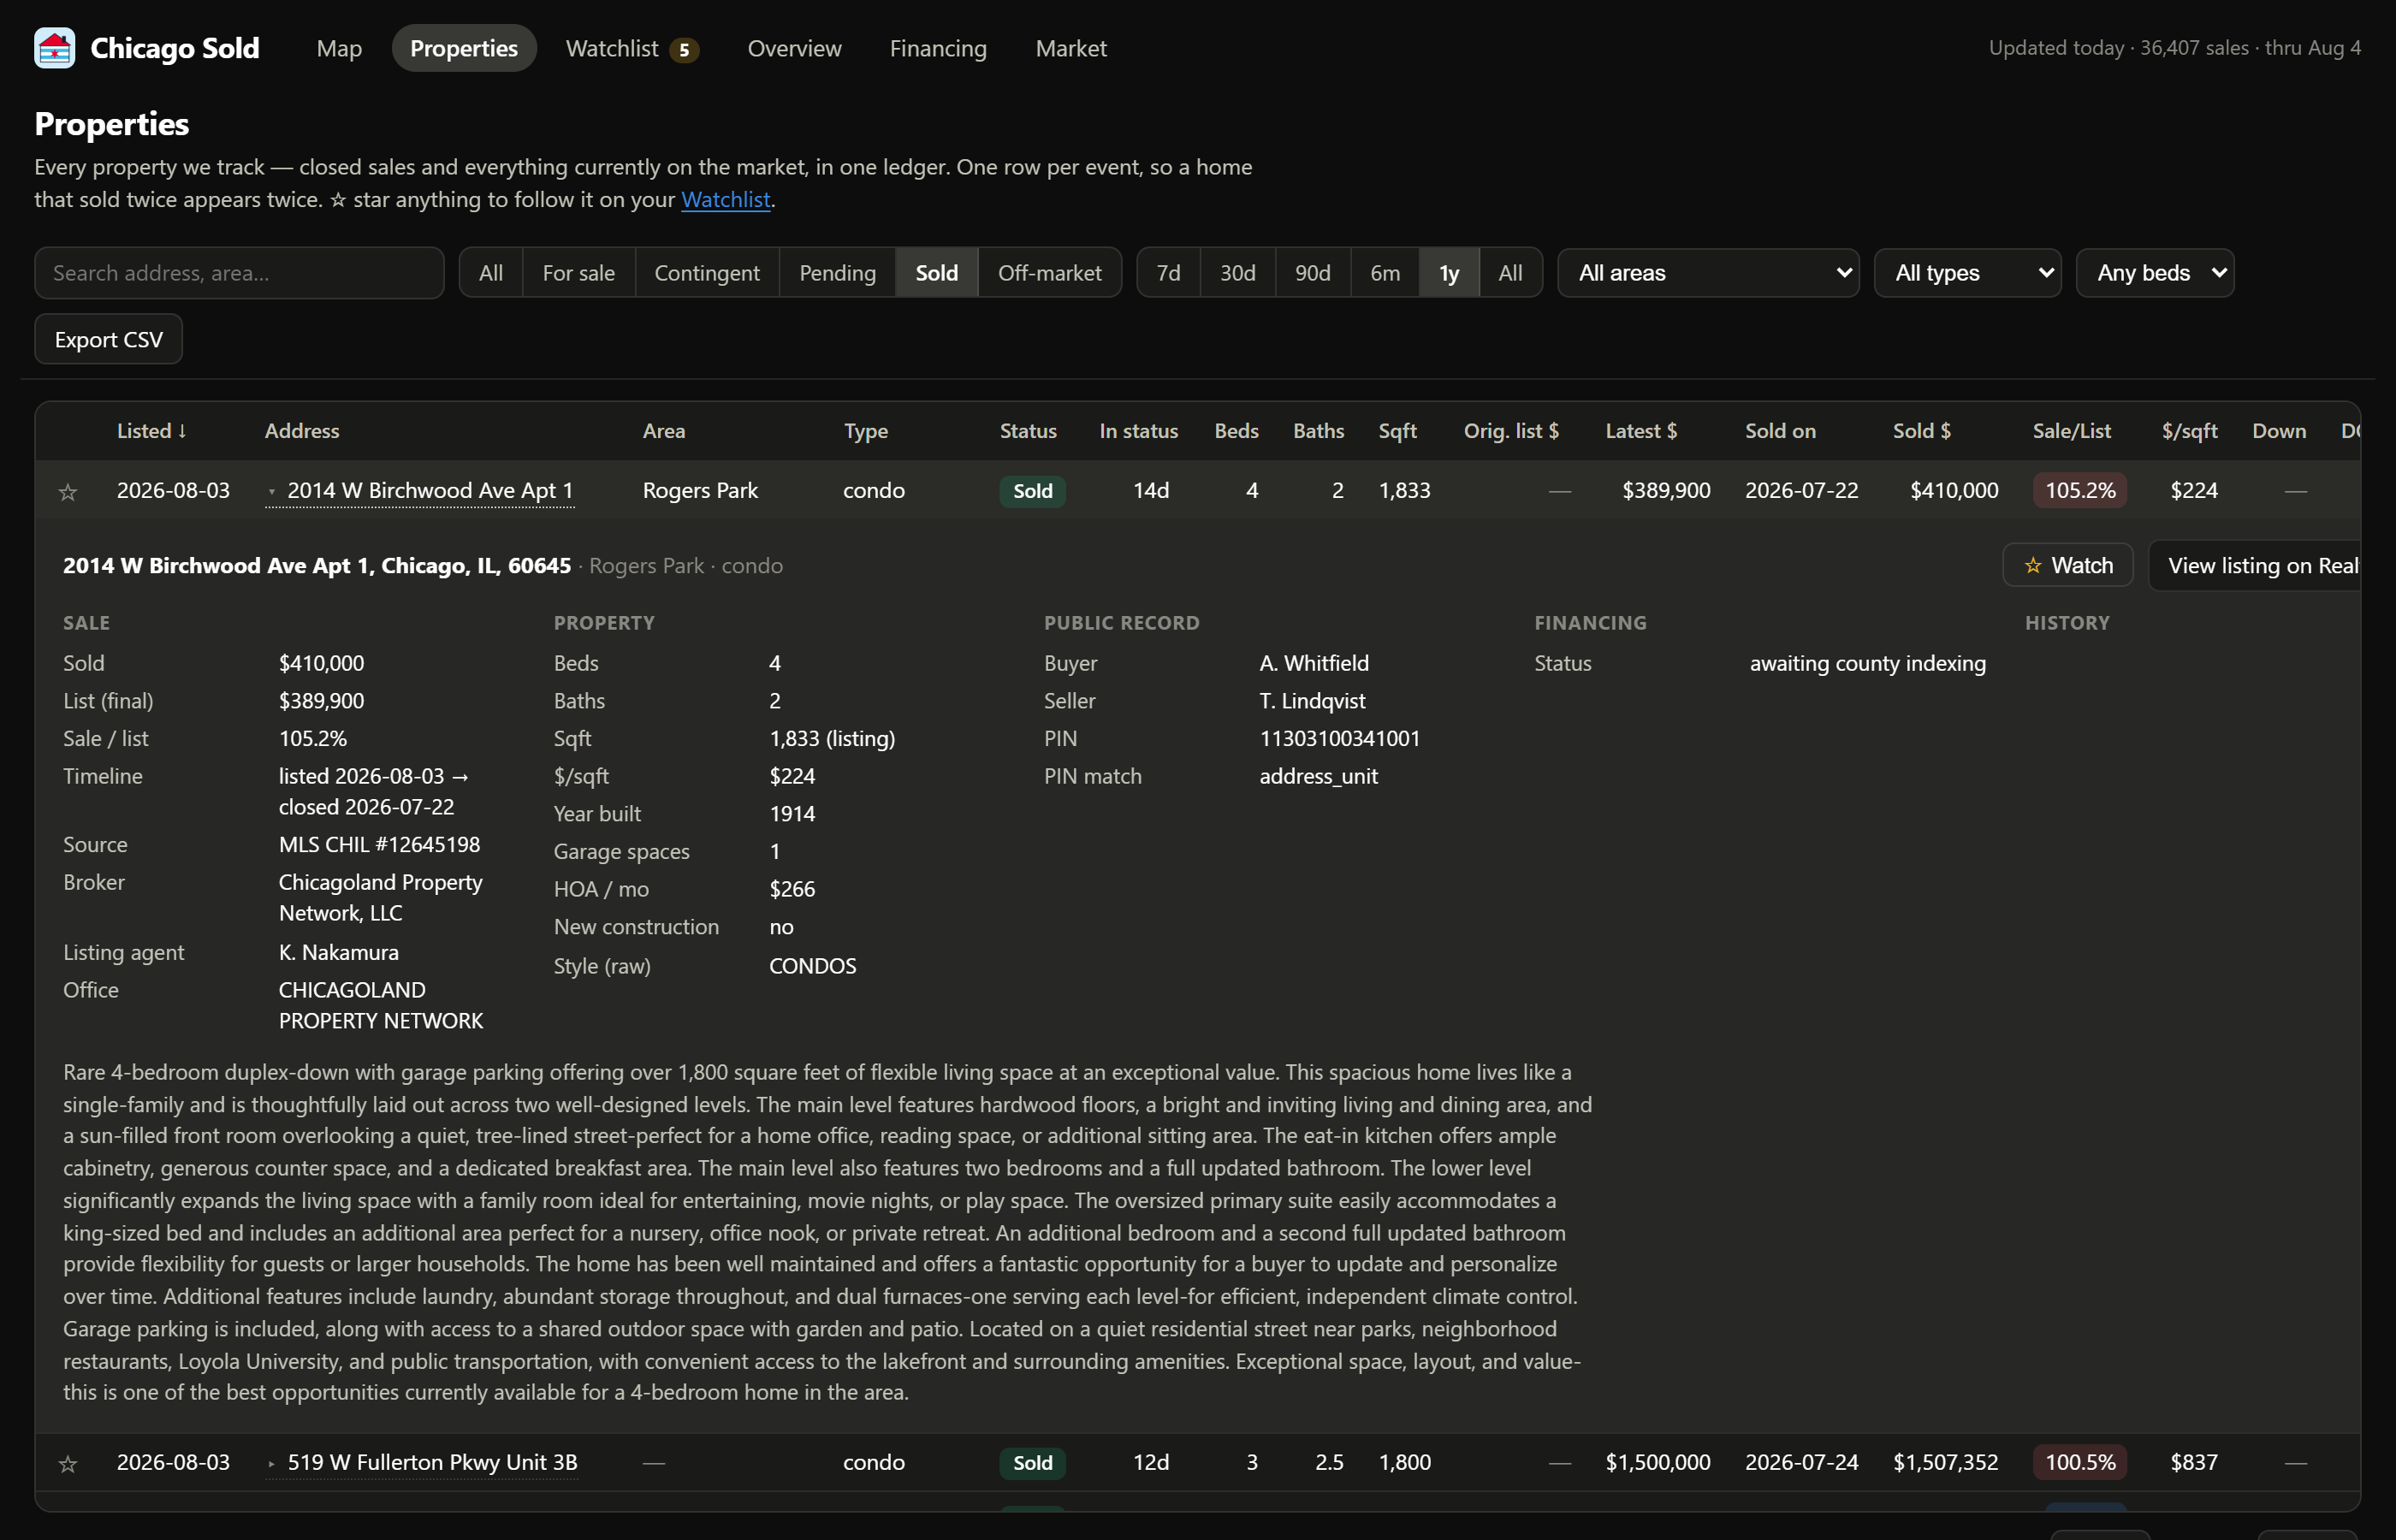The height and width of the screenshot is (1540, 2396).
Task: Set time range to All
Action: click(1510, 273)
